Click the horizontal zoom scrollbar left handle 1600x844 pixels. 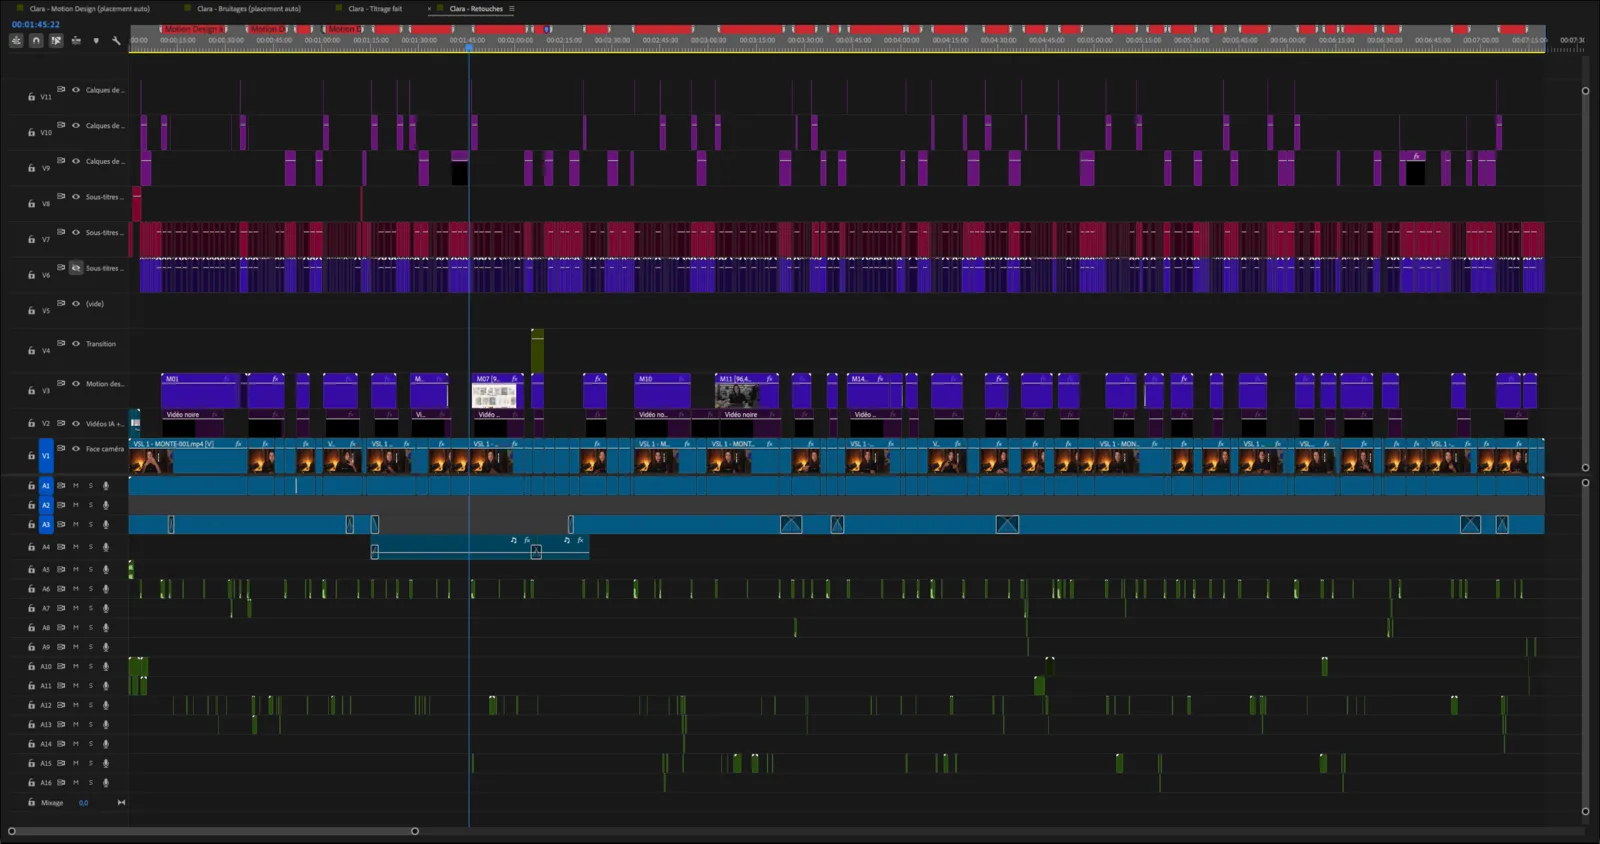pyautogui.click(x=12, y=831)
